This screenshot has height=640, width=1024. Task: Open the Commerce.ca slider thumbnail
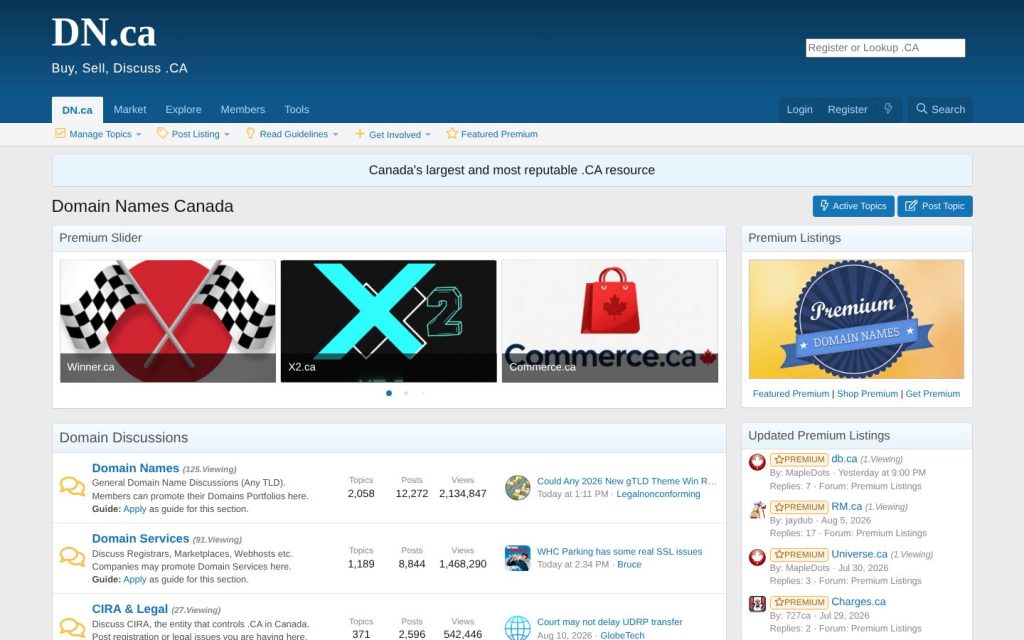point(609,321)
